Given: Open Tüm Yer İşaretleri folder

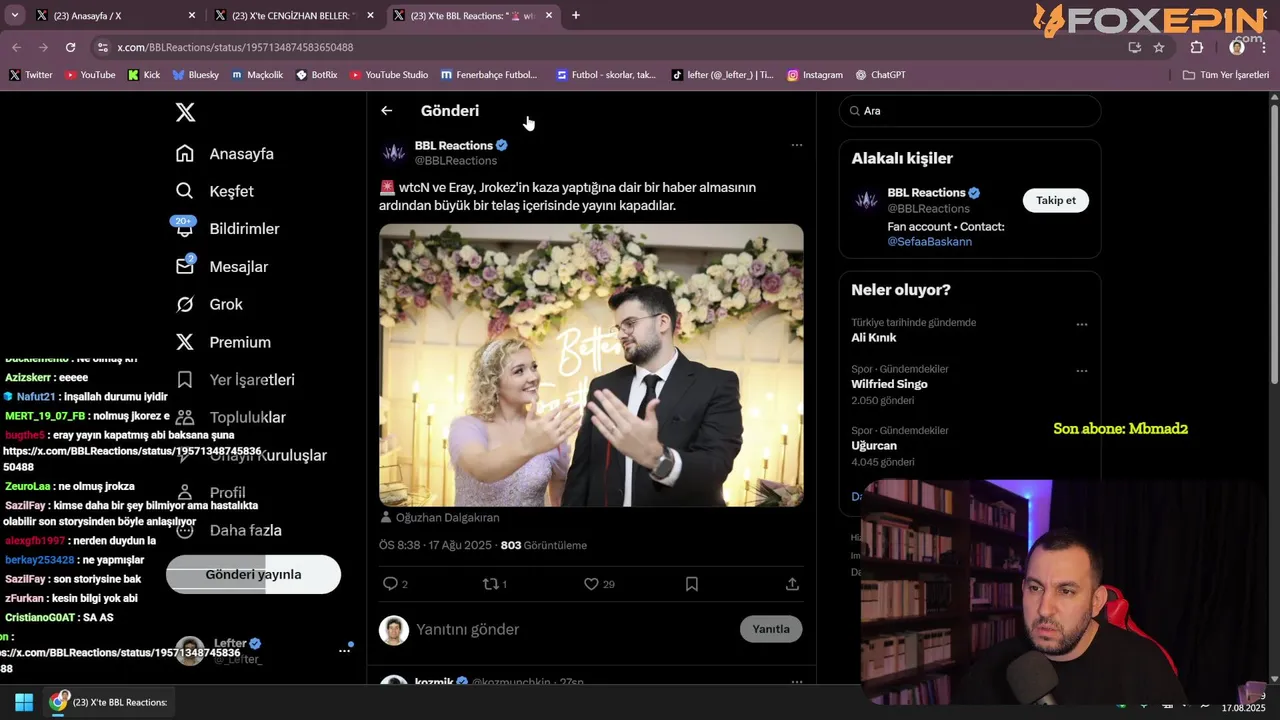Looking at the screenshot, I should click(x=1225, y=75).
